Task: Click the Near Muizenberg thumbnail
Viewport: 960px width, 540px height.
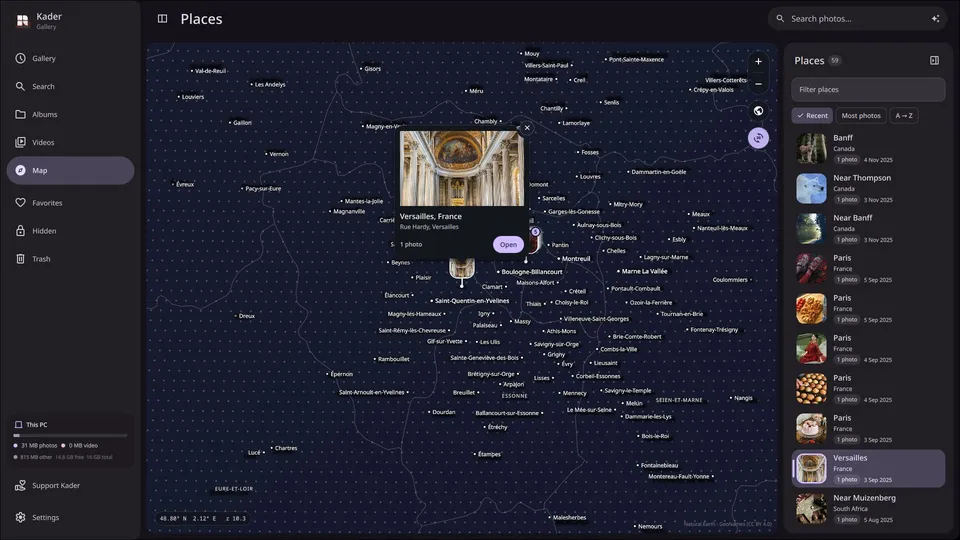Action: 811,508
